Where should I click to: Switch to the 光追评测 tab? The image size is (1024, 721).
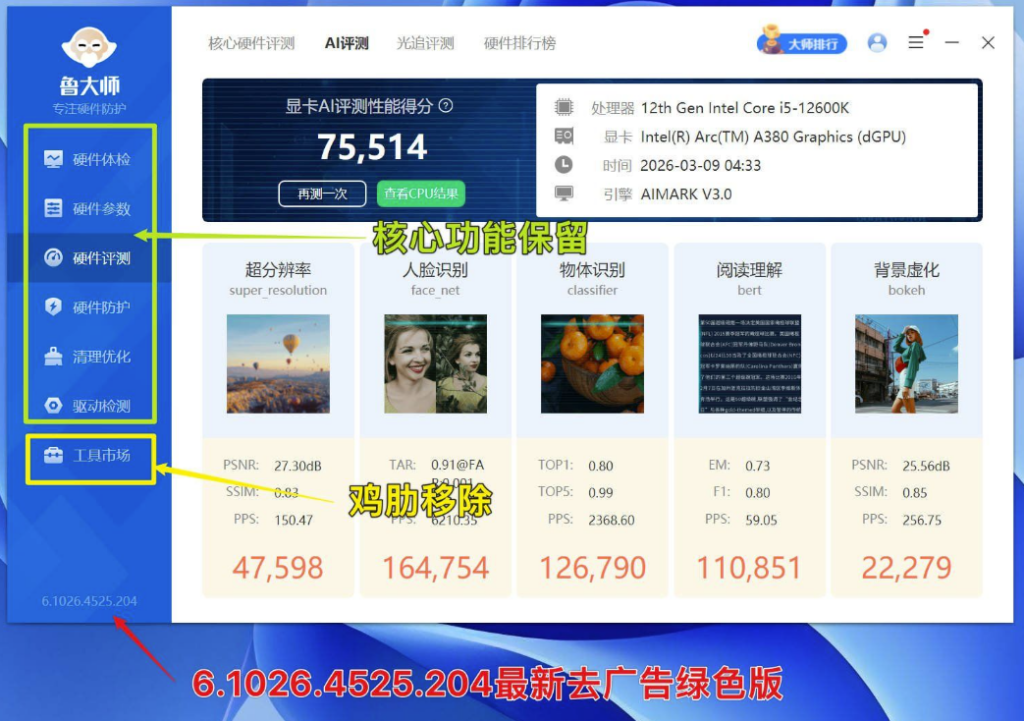coord(425,43)
